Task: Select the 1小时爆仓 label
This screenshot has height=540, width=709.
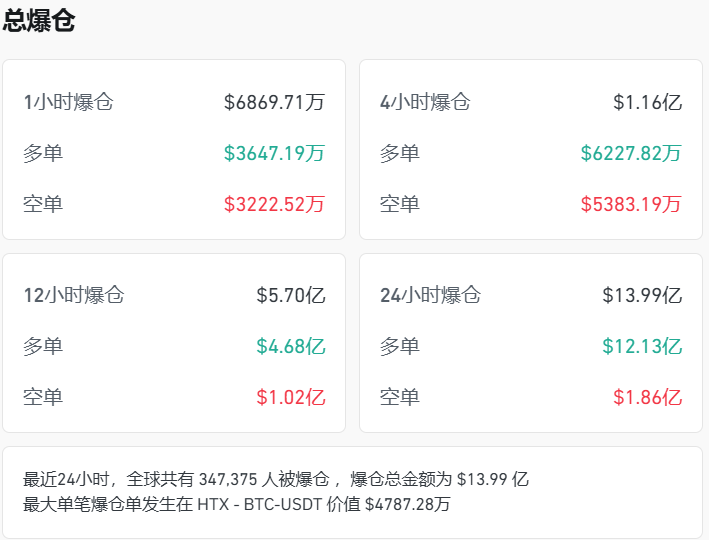Action: [x=68, y=102]
